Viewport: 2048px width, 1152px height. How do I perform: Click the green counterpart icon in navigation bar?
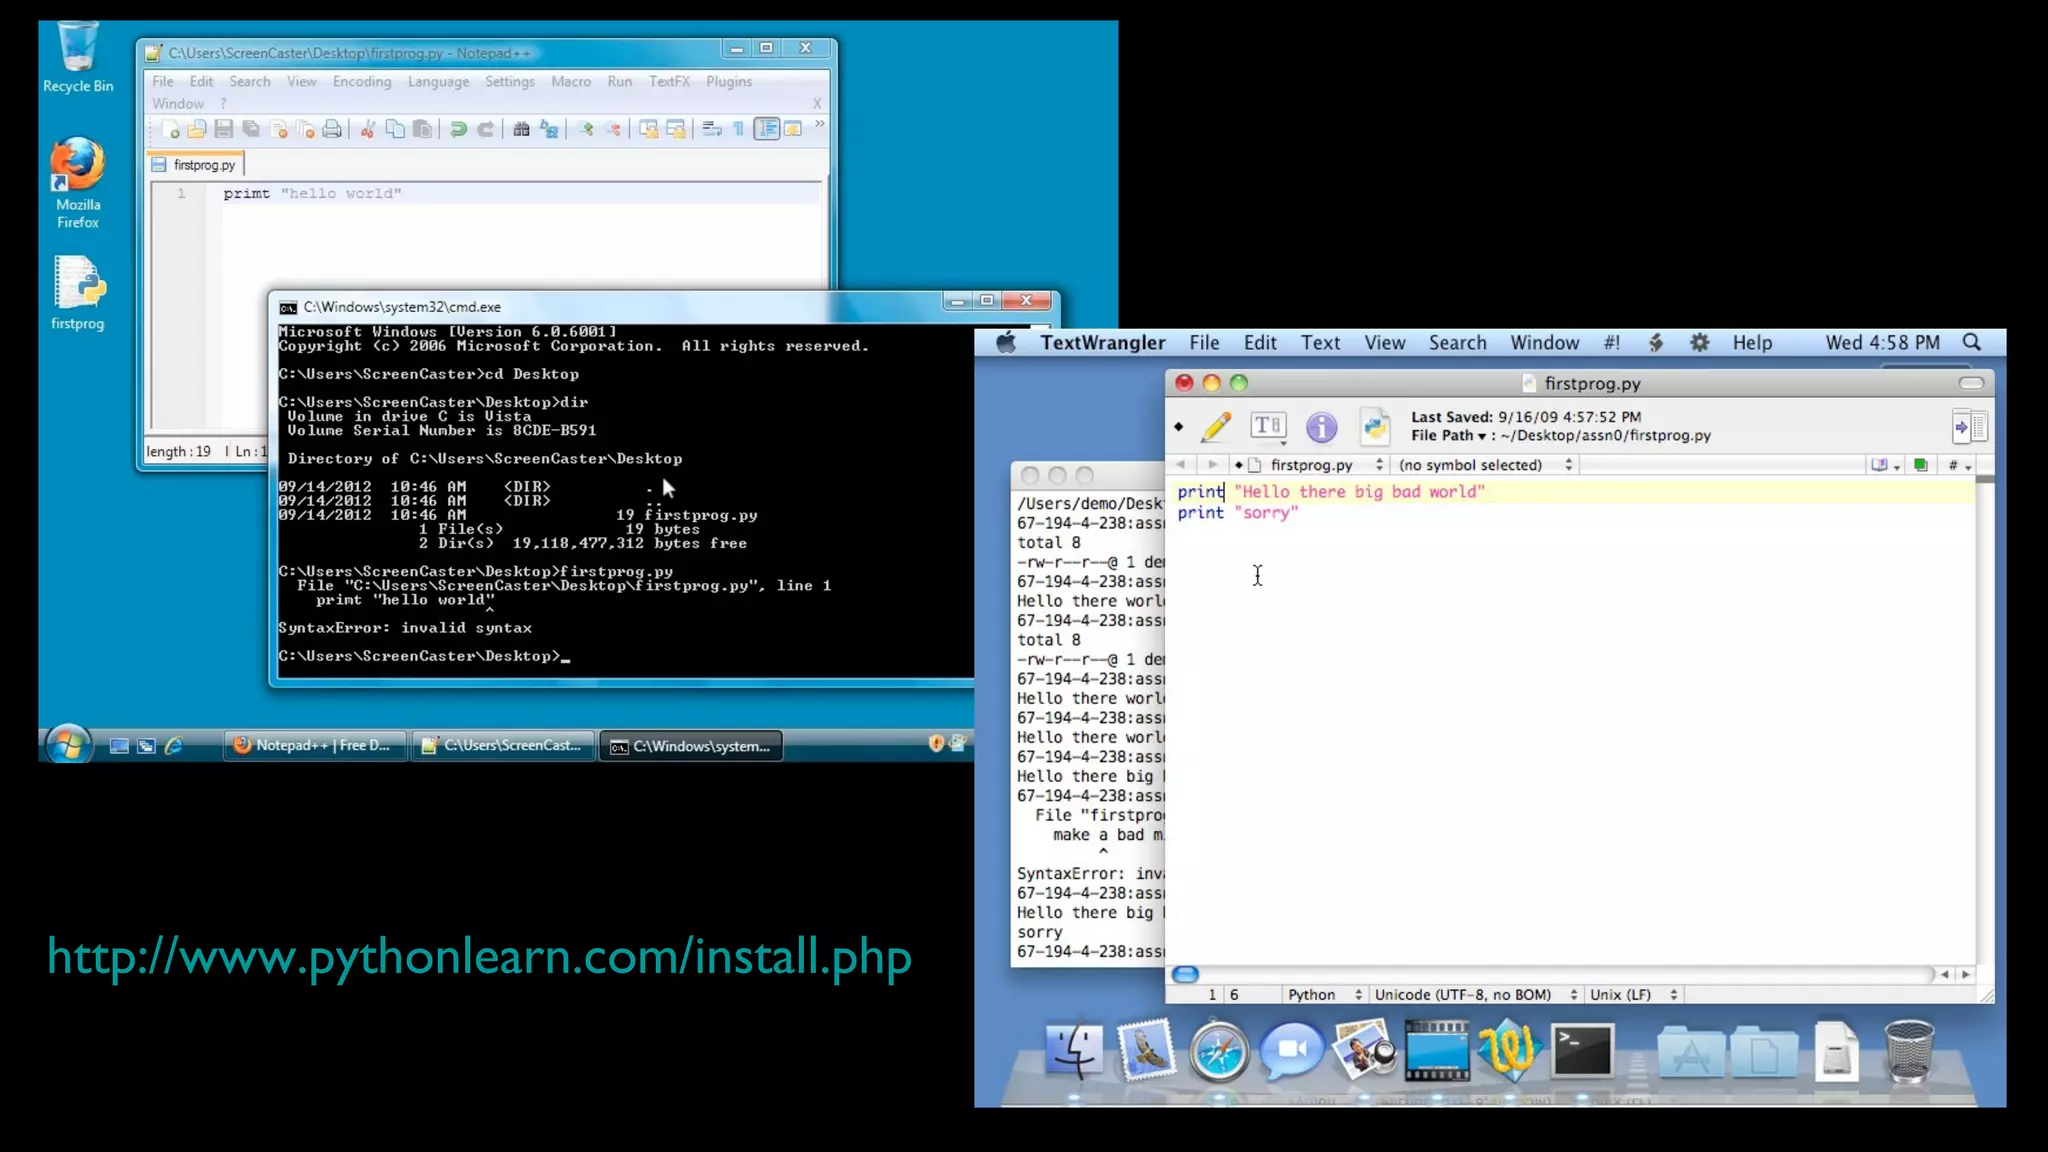(x=1920, y=465)
